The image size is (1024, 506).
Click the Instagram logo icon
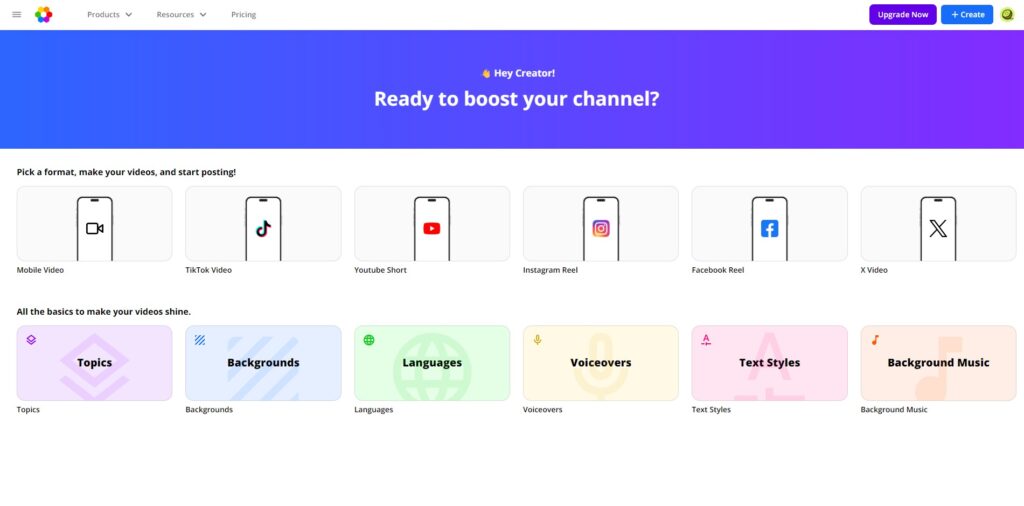point(601,229)
